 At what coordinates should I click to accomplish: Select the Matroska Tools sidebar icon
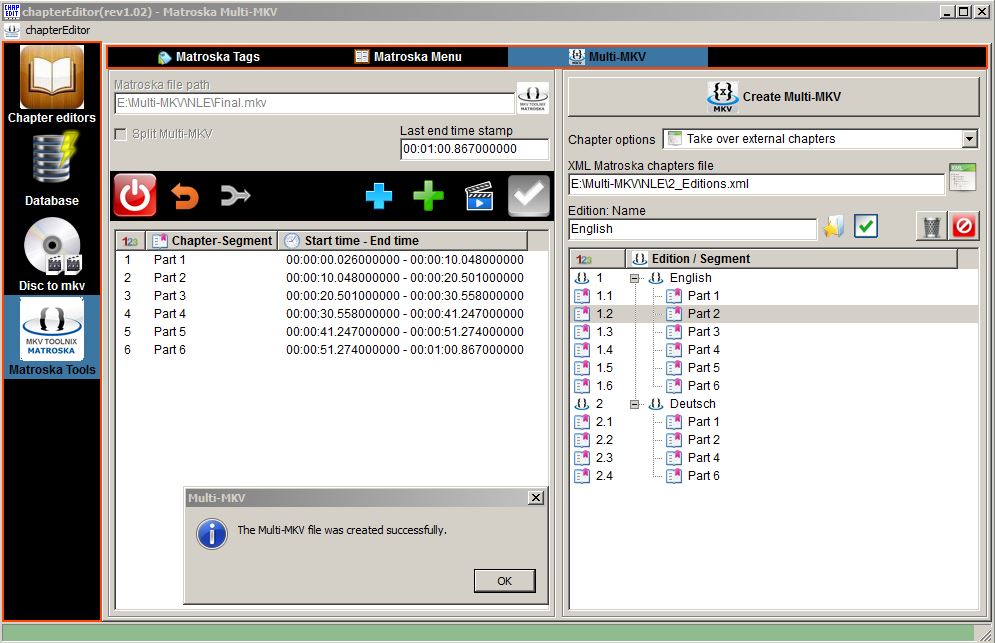52,337
